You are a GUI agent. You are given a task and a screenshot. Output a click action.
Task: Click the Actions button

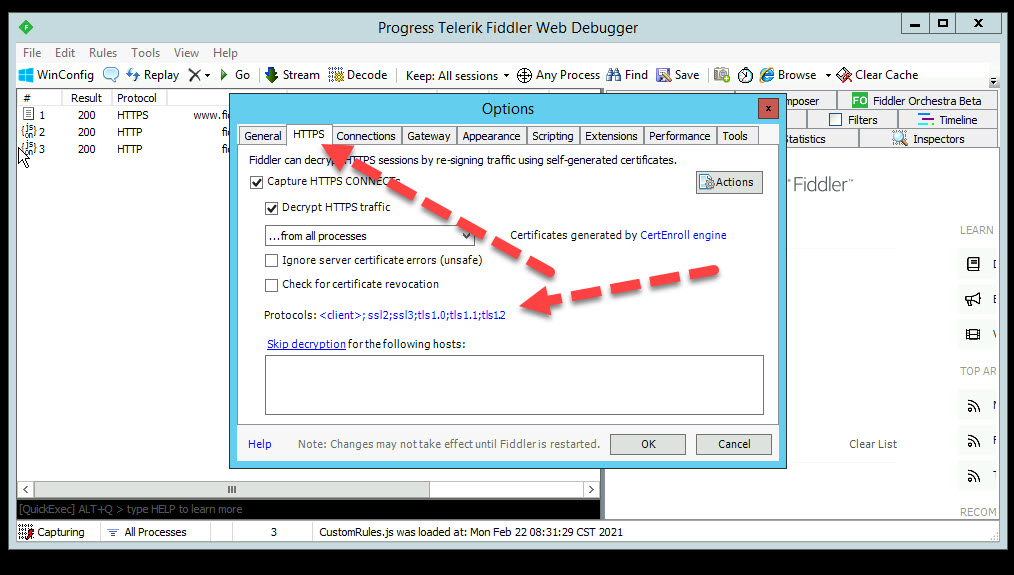(729, 182)
